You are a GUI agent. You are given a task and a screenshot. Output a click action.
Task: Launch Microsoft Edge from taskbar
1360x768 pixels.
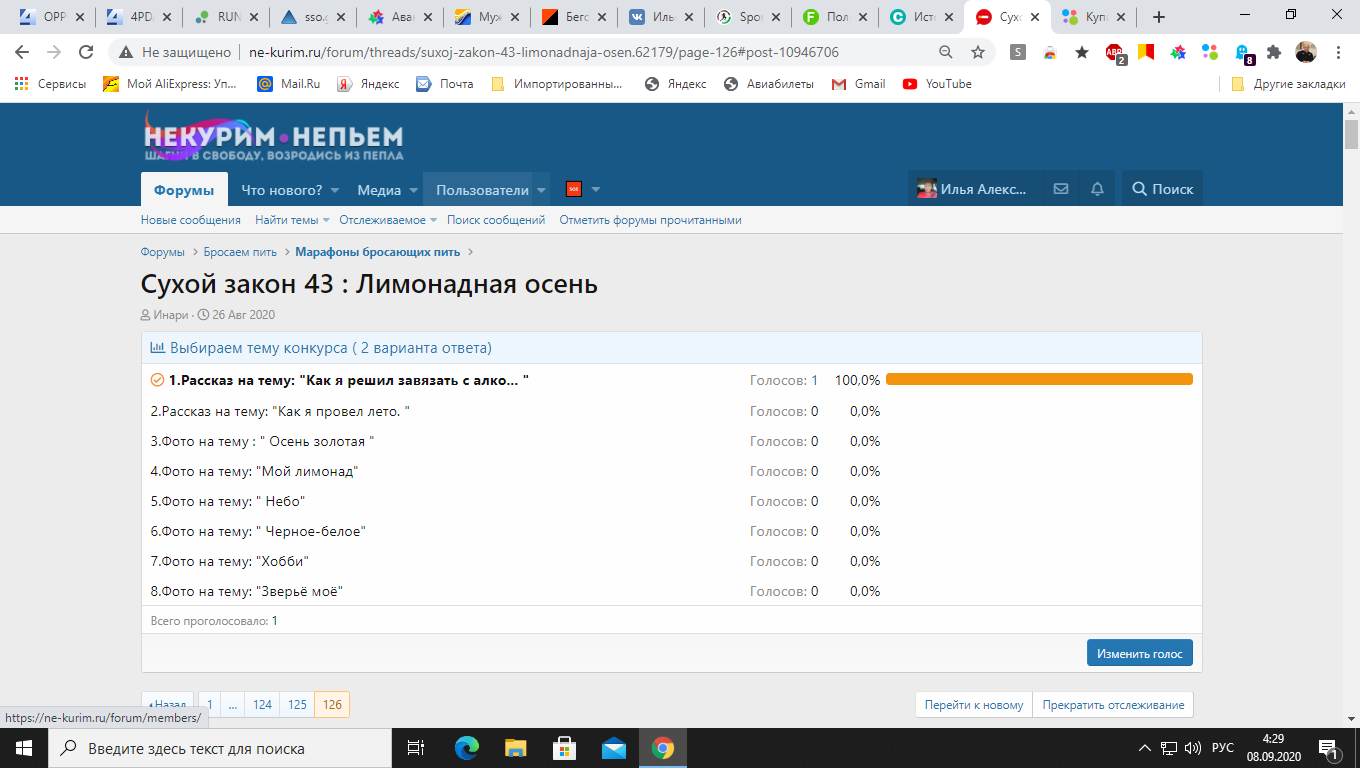click(467, 748)
